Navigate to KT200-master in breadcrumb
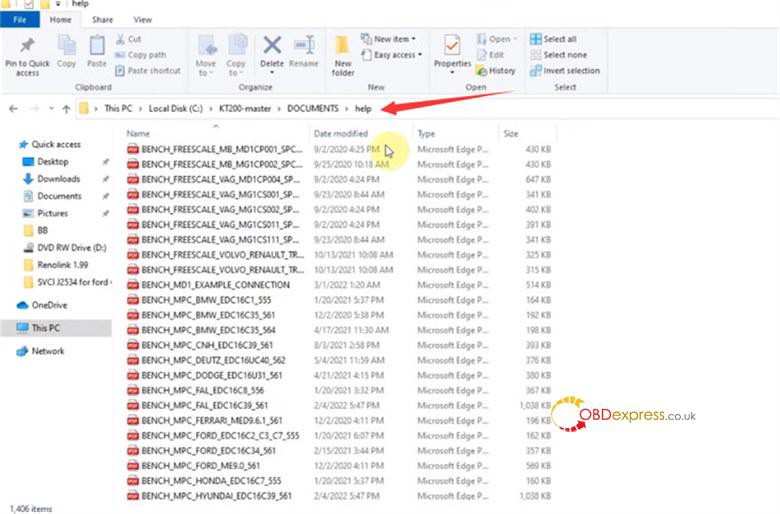Screen dimensions: 780x514 point(245,108)
